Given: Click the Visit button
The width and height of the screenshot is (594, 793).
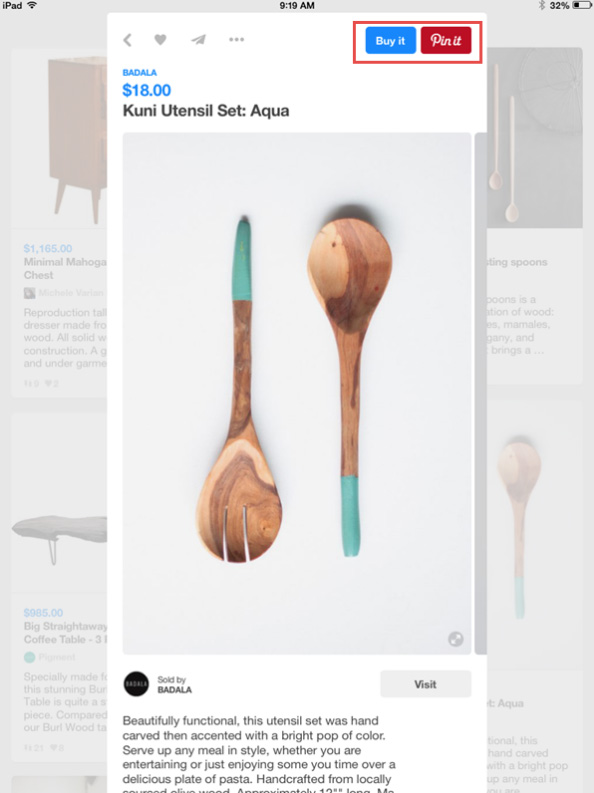Looking at the screenshot, I should click(x=426, y=684).
